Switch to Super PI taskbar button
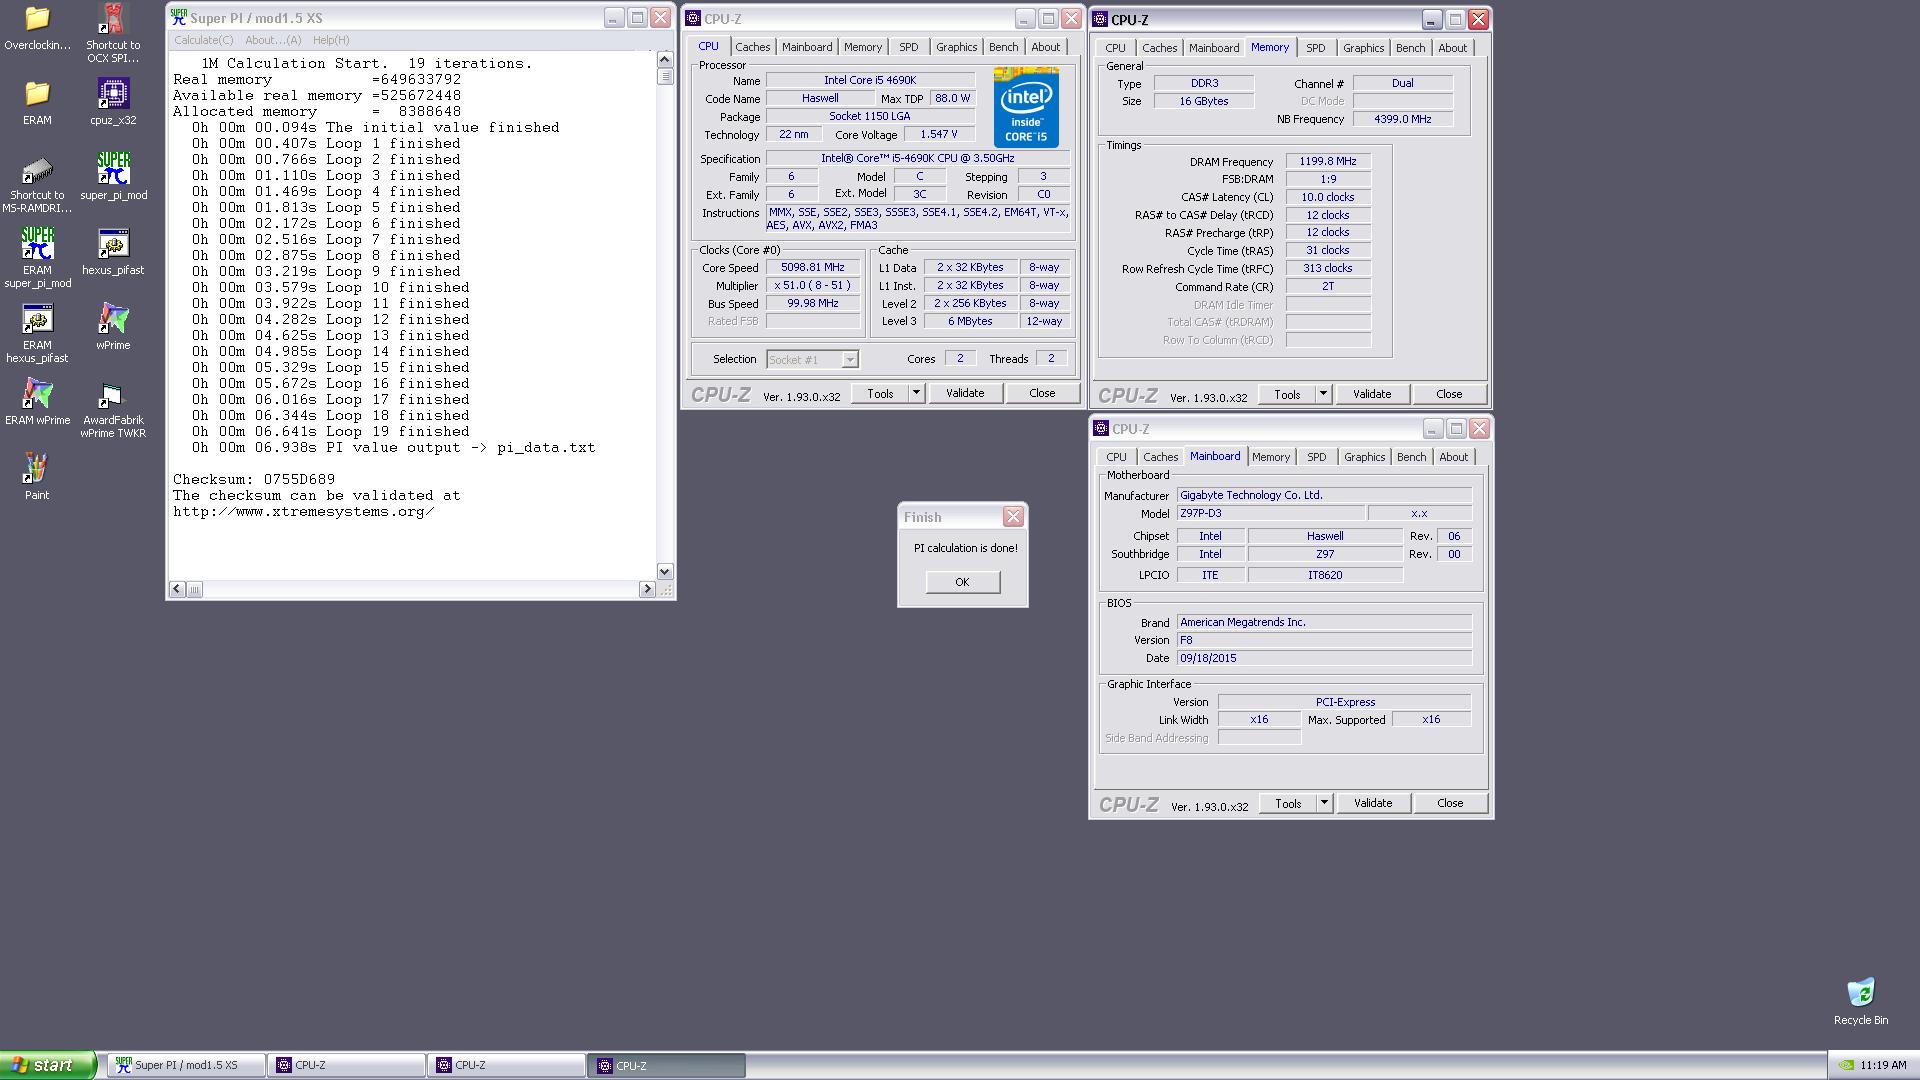Screen dimensions: 1920x1080 (x=187, y=1066)
